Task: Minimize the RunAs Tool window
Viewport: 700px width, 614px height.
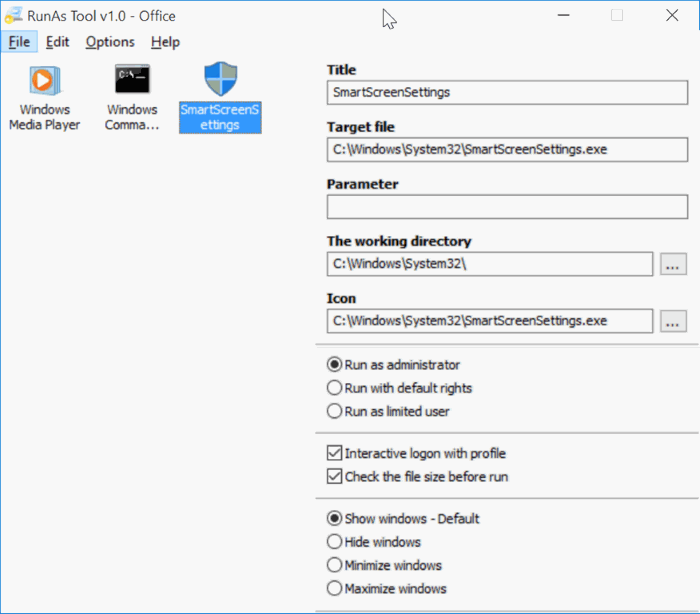Action: 563,16
